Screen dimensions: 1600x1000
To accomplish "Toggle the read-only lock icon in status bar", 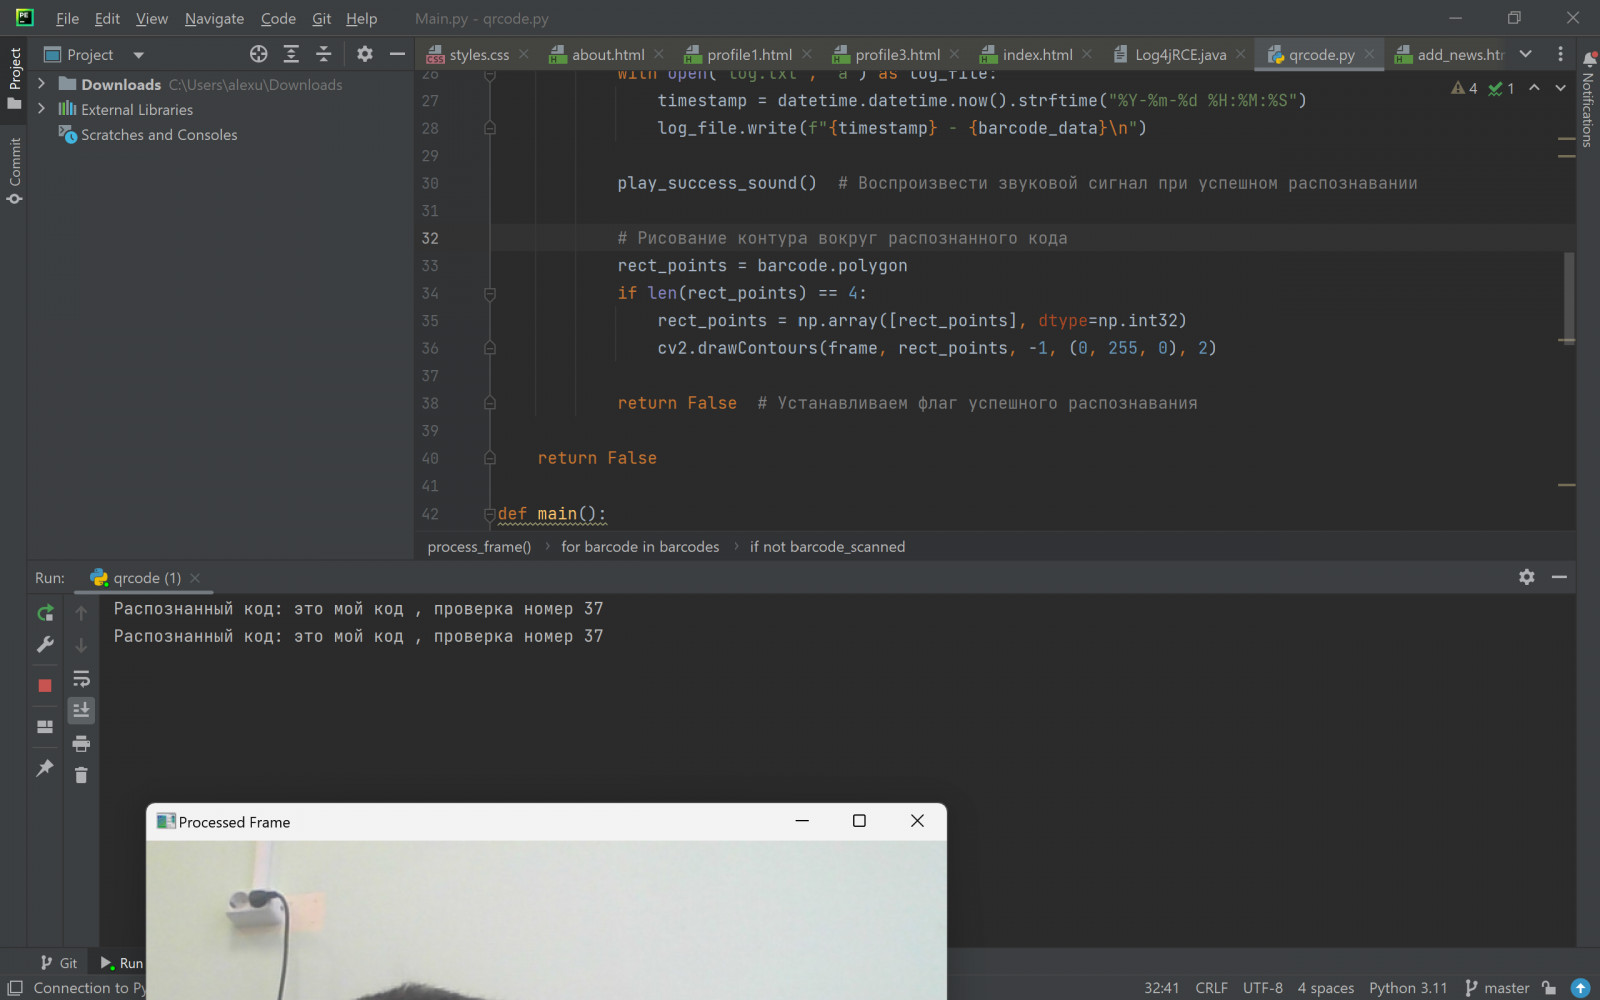I will coord(1549,988).
